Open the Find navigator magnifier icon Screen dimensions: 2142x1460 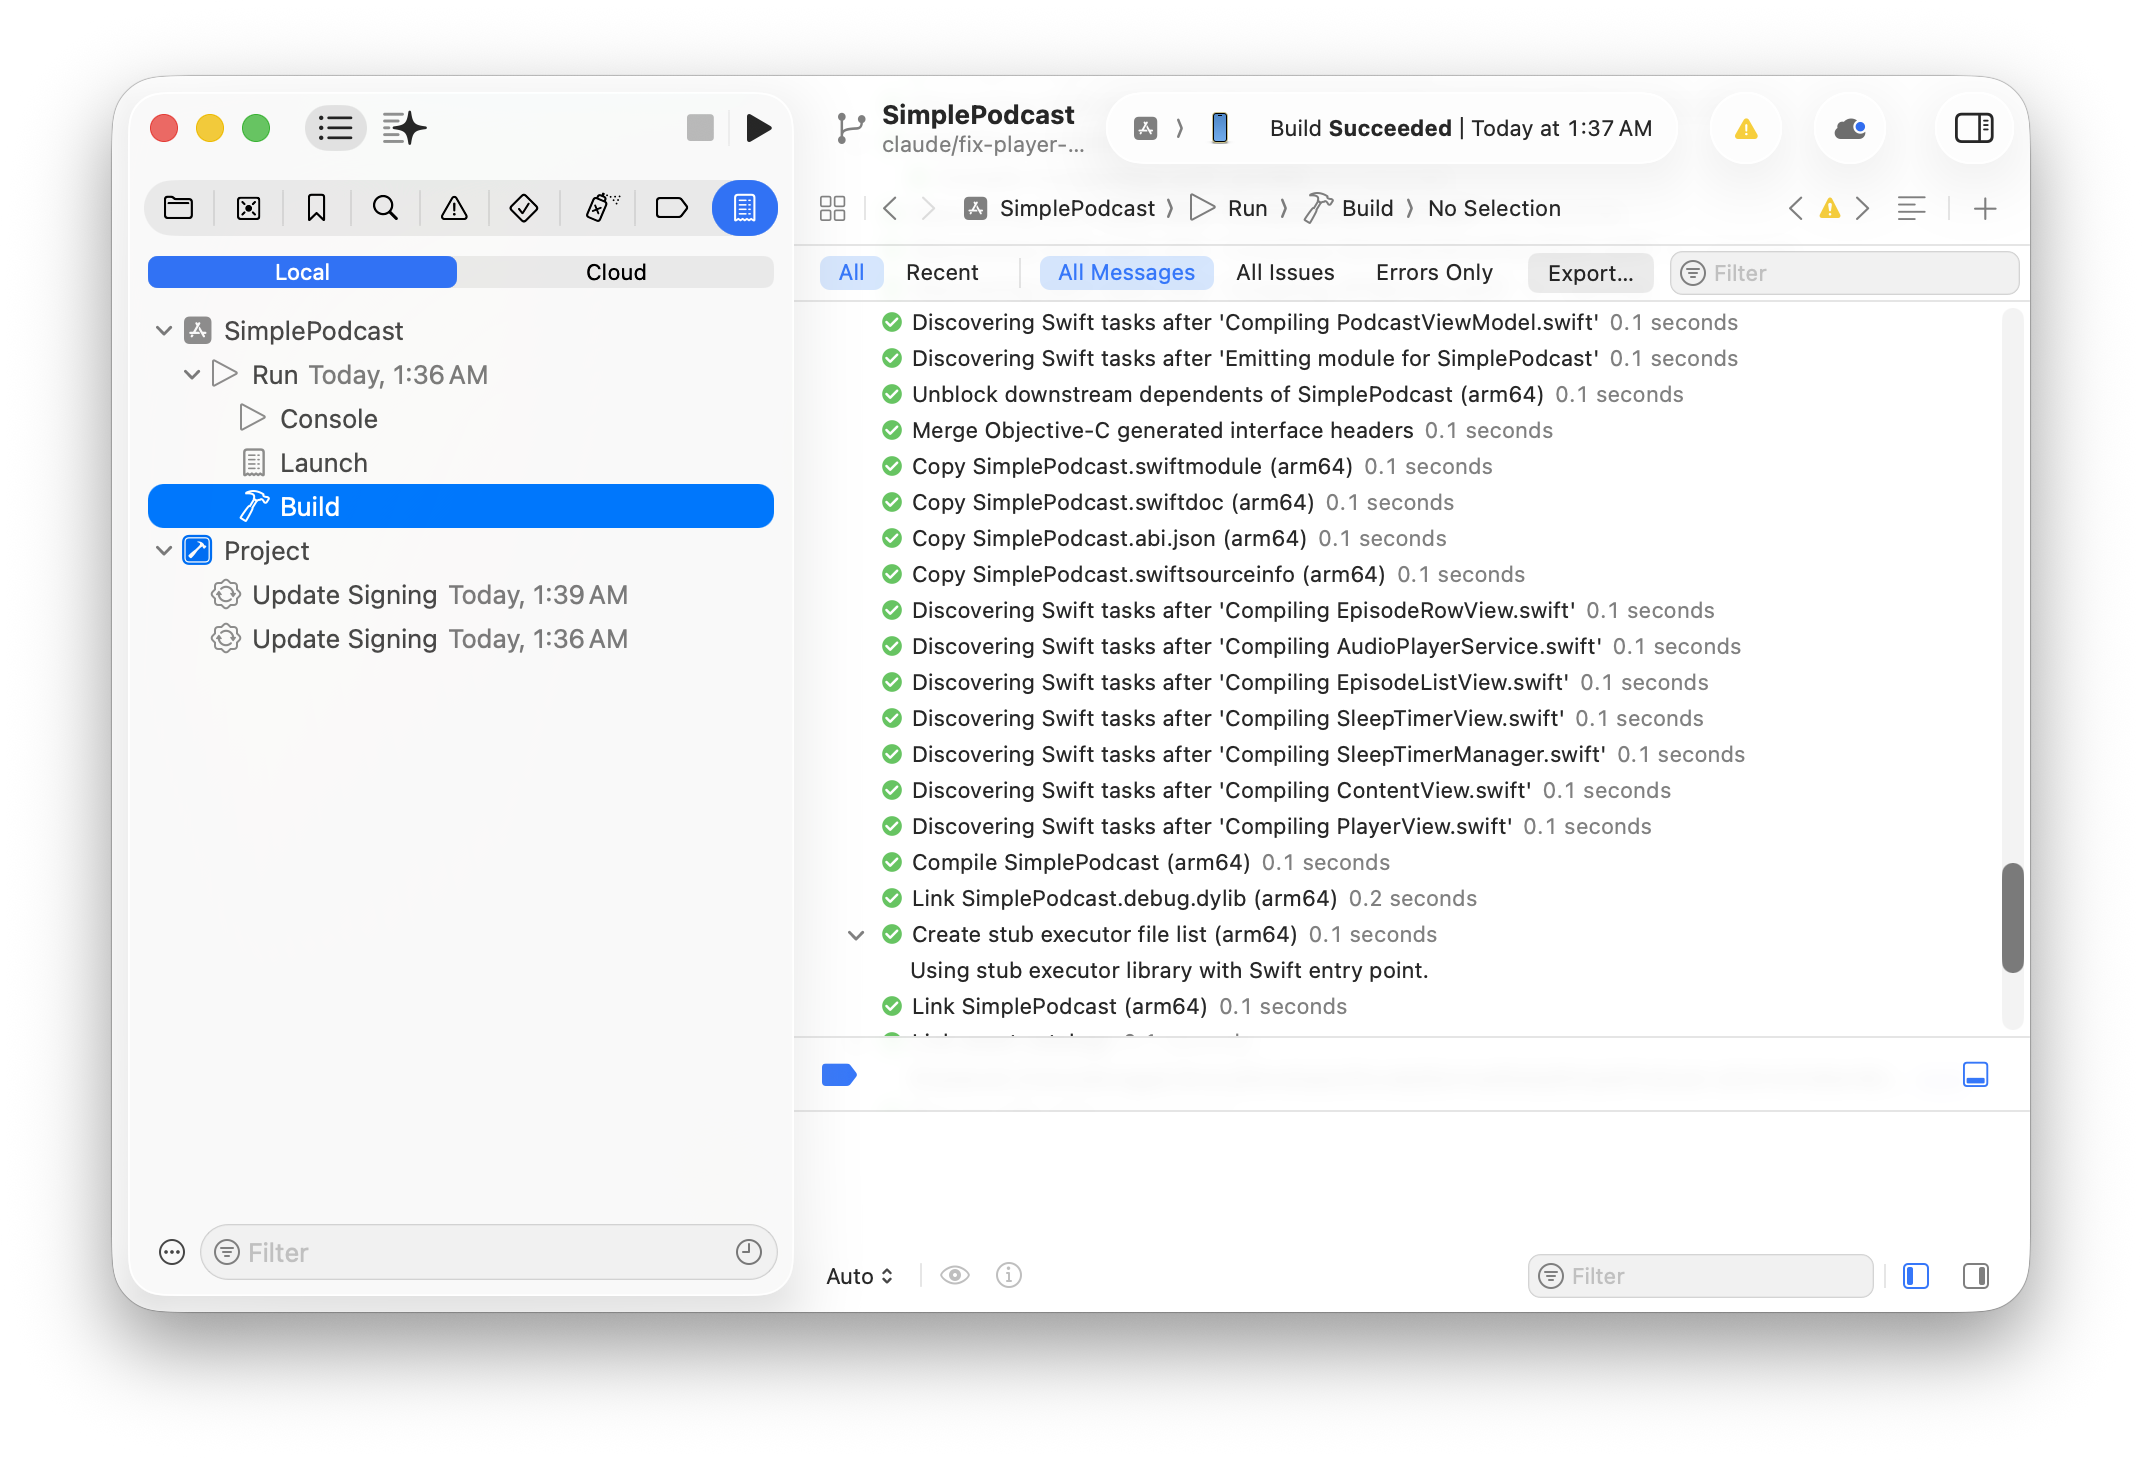(385, 208)
